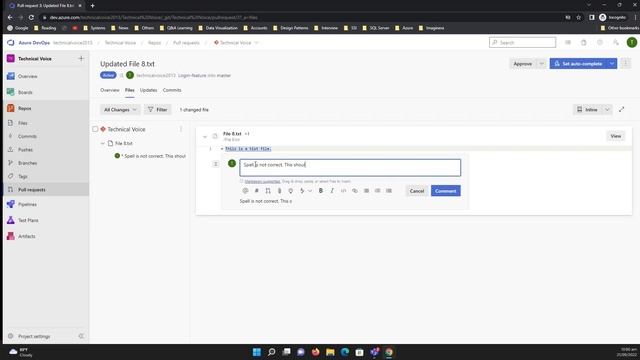This screenshot has width=640, height=360.
Task: Open user settings icon in header
Action: coord(616,42)
